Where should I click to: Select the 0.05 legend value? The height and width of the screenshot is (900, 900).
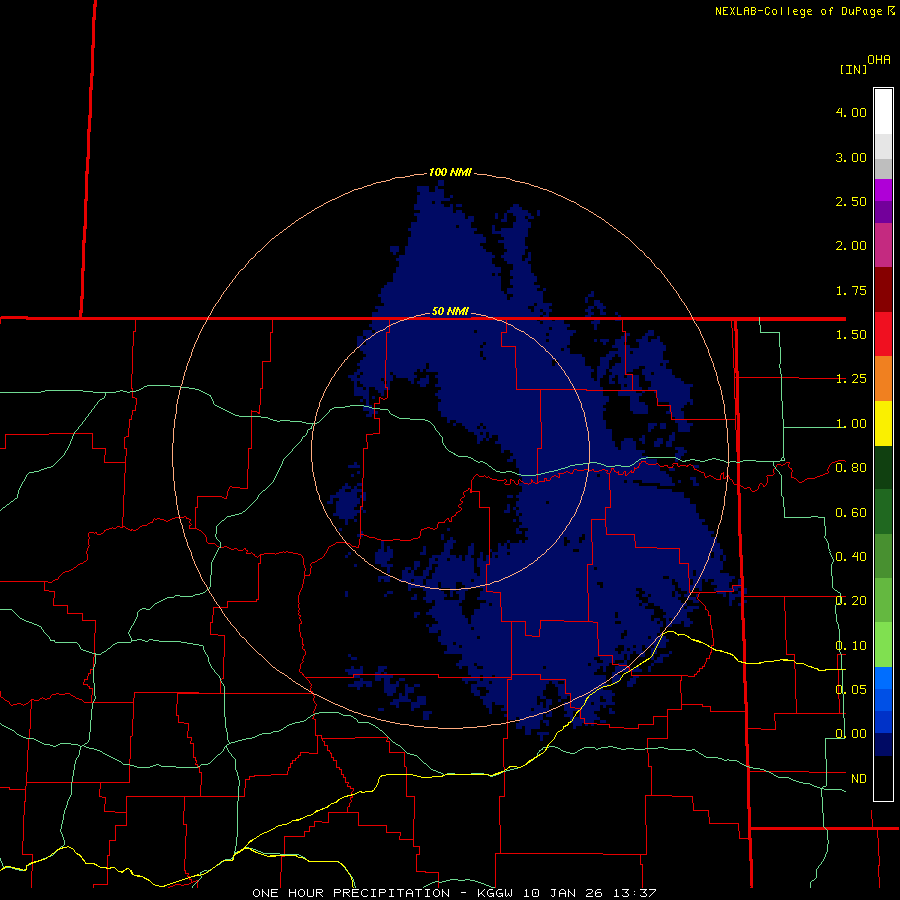851,689
